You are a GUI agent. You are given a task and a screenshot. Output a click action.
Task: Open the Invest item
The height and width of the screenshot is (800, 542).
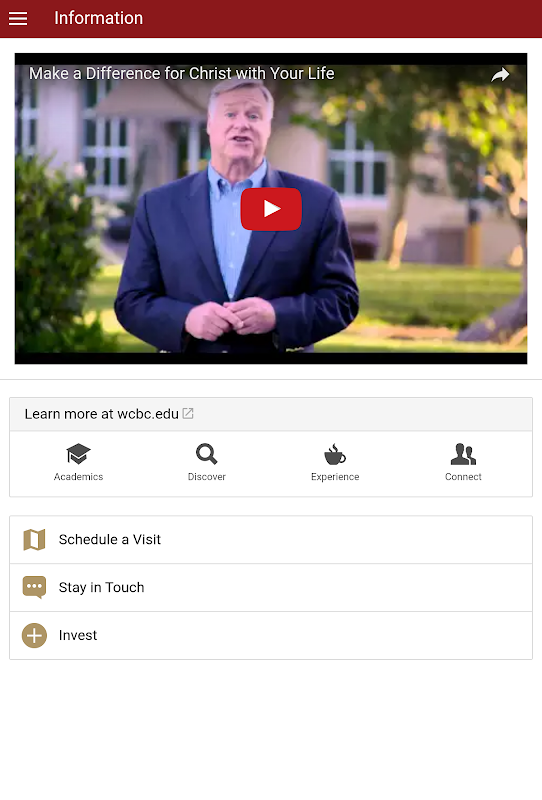(271, 636)
